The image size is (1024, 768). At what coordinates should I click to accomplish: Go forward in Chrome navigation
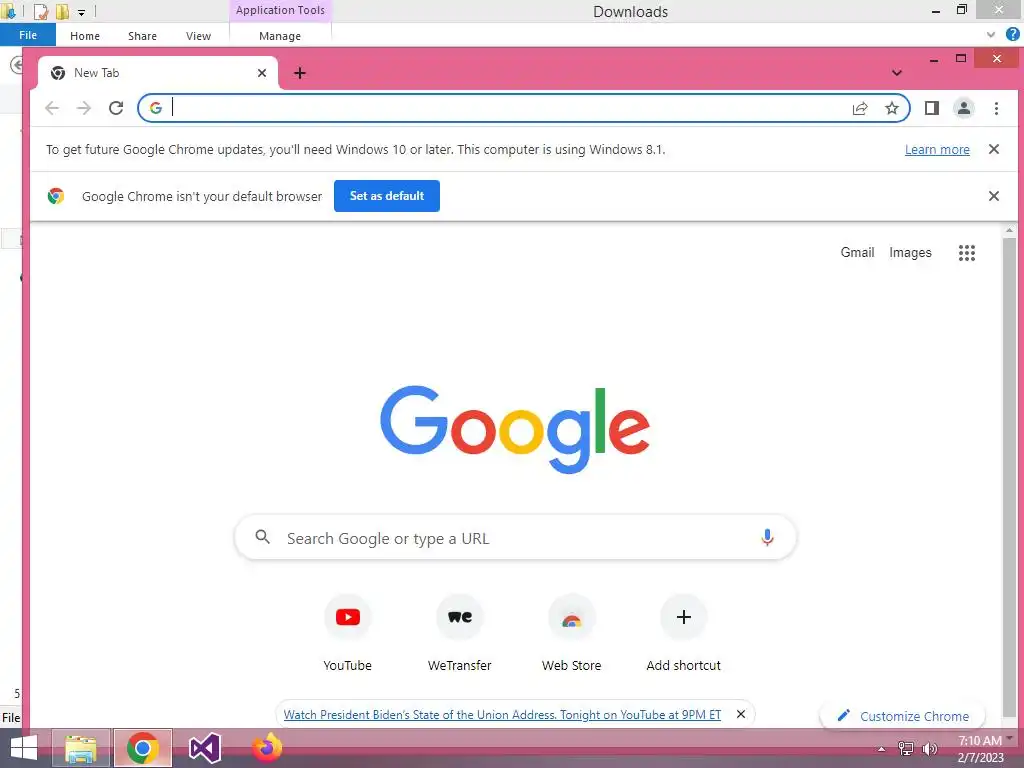pyautogui.click(x=84, y=108)
